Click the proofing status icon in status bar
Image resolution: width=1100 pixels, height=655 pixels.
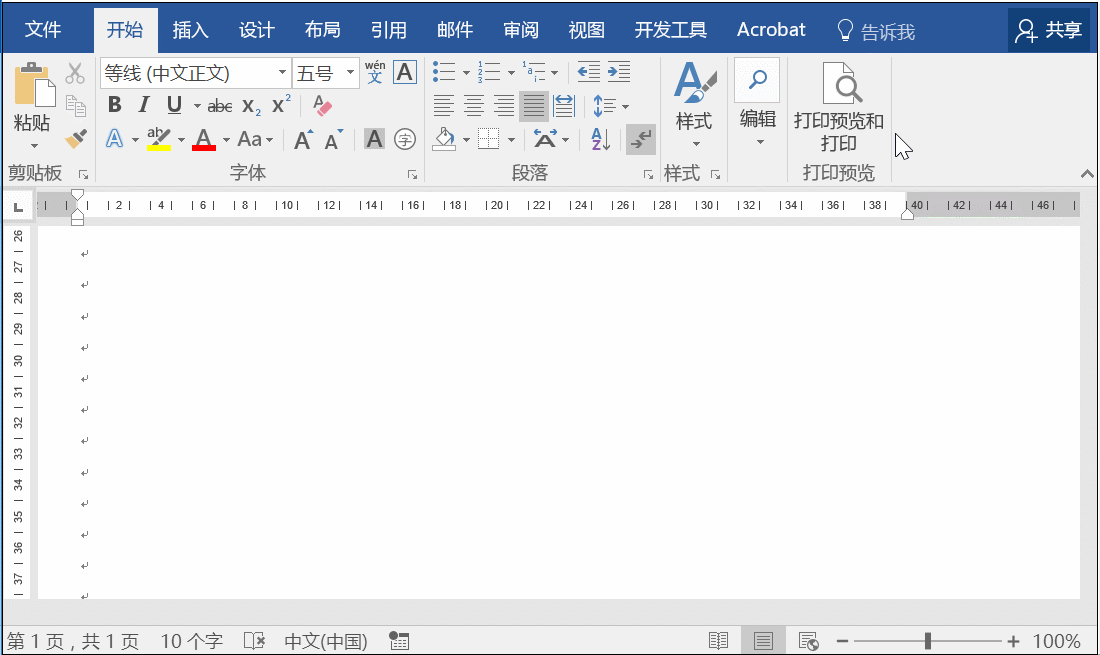point(254,640)
